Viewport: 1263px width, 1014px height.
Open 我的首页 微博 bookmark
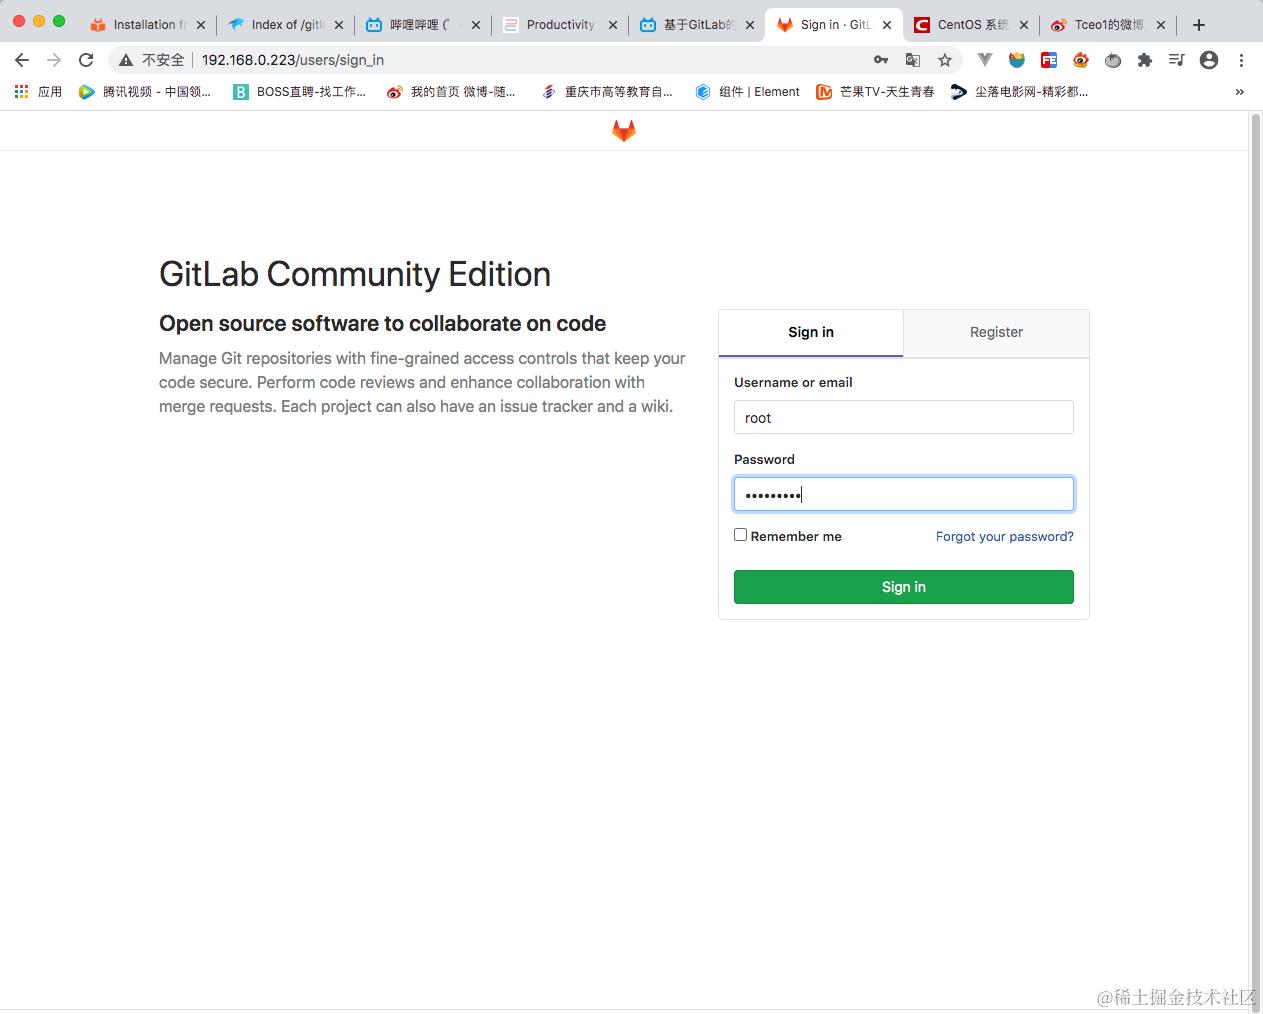tap(451, 92)
